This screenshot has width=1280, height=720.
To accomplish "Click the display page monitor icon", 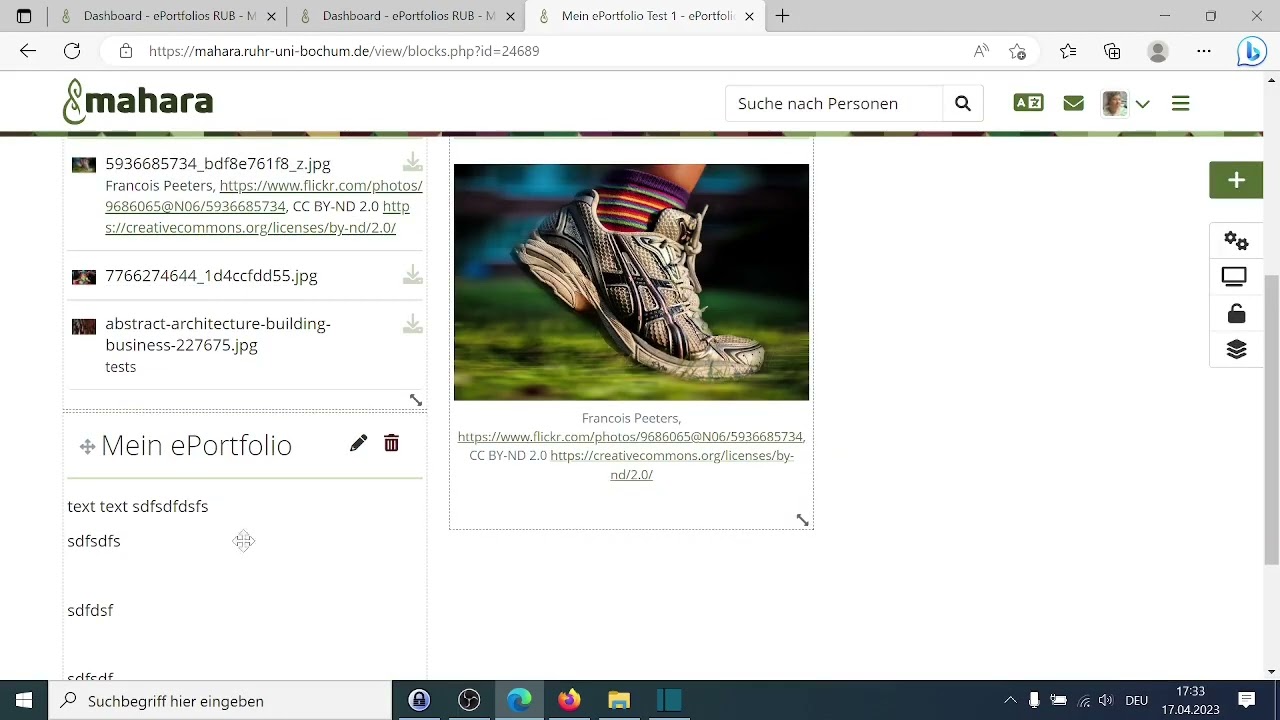I will [x=1234, y=277].
